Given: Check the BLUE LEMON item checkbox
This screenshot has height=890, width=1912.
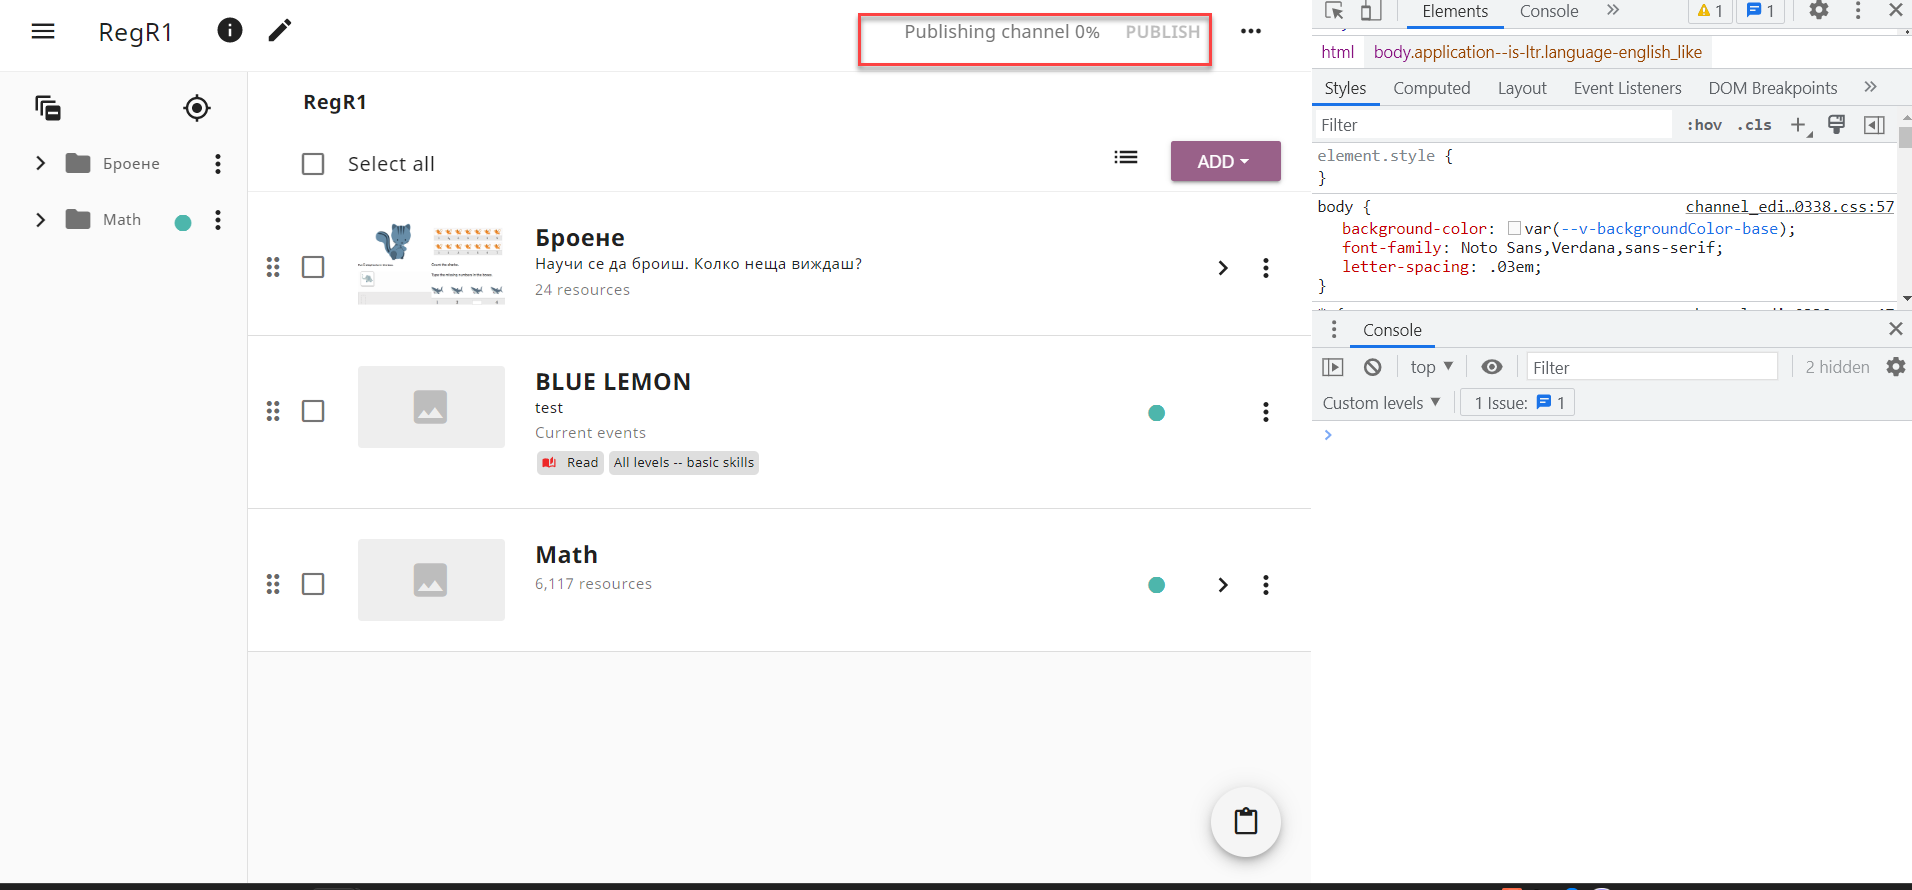Looking at the screenshot, I should pyautogui.click(x=313, y=411).
